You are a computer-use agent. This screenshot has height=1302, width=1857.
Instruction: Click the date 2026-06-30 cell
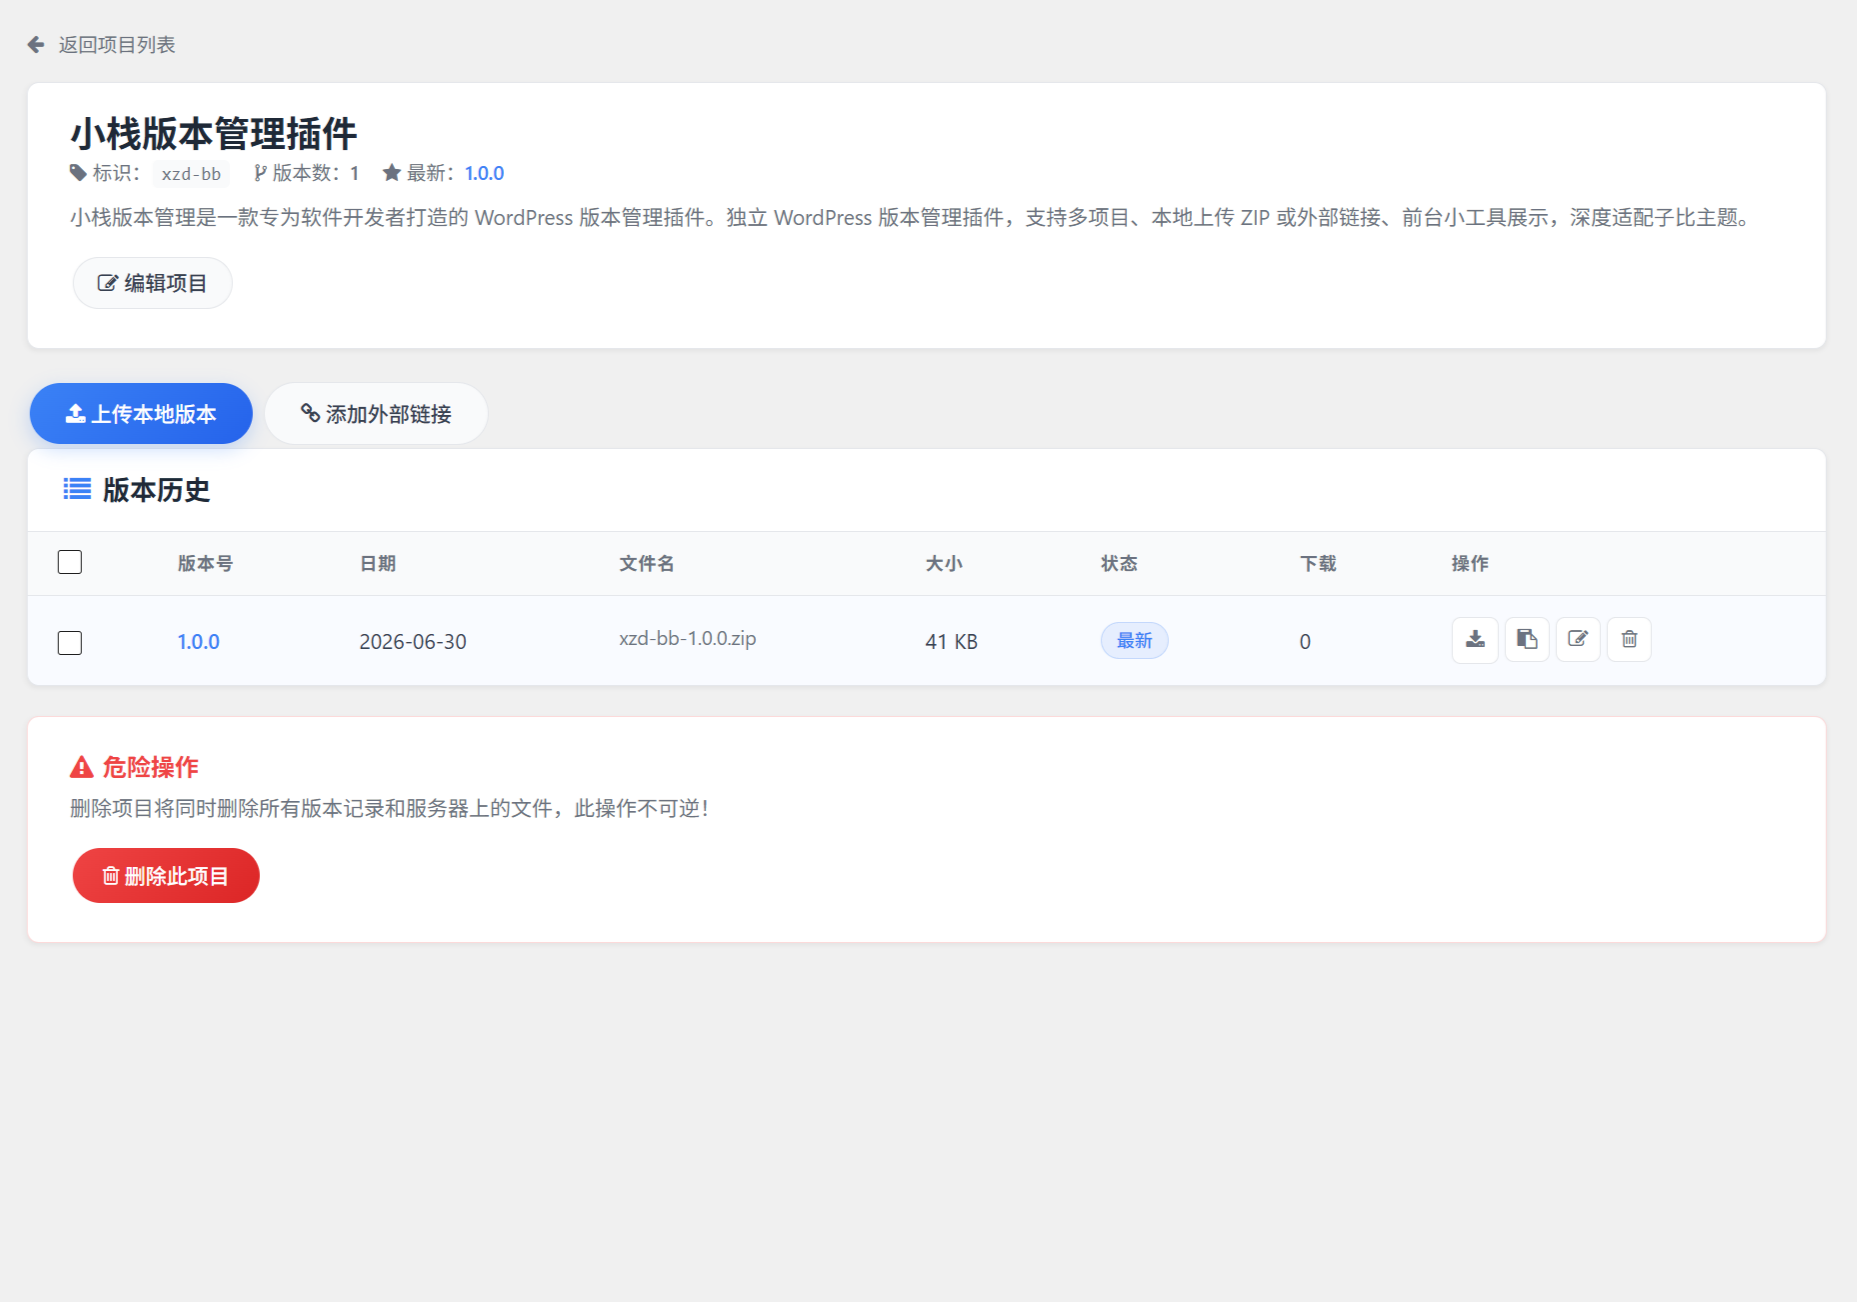[413, 642]
